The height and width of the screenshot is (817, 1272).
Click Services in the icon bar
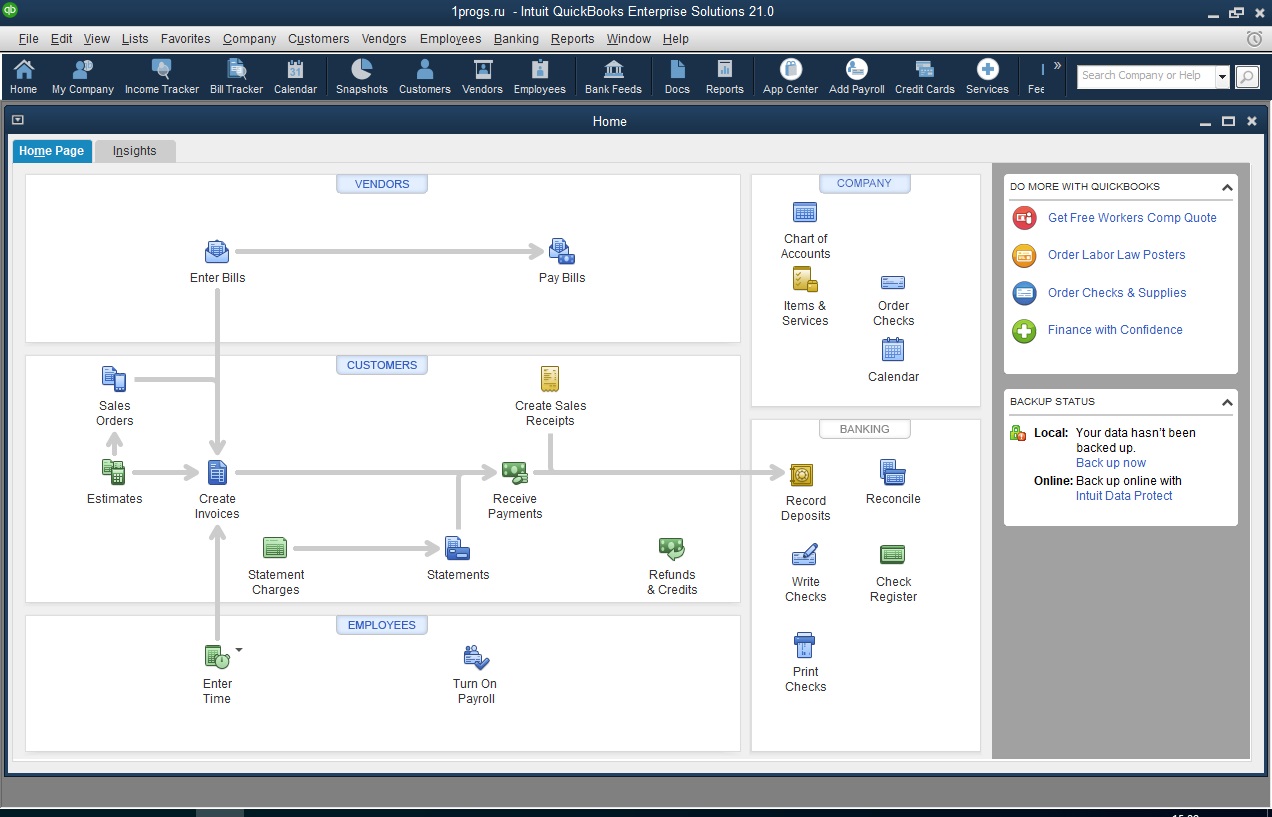click(988, 77)
